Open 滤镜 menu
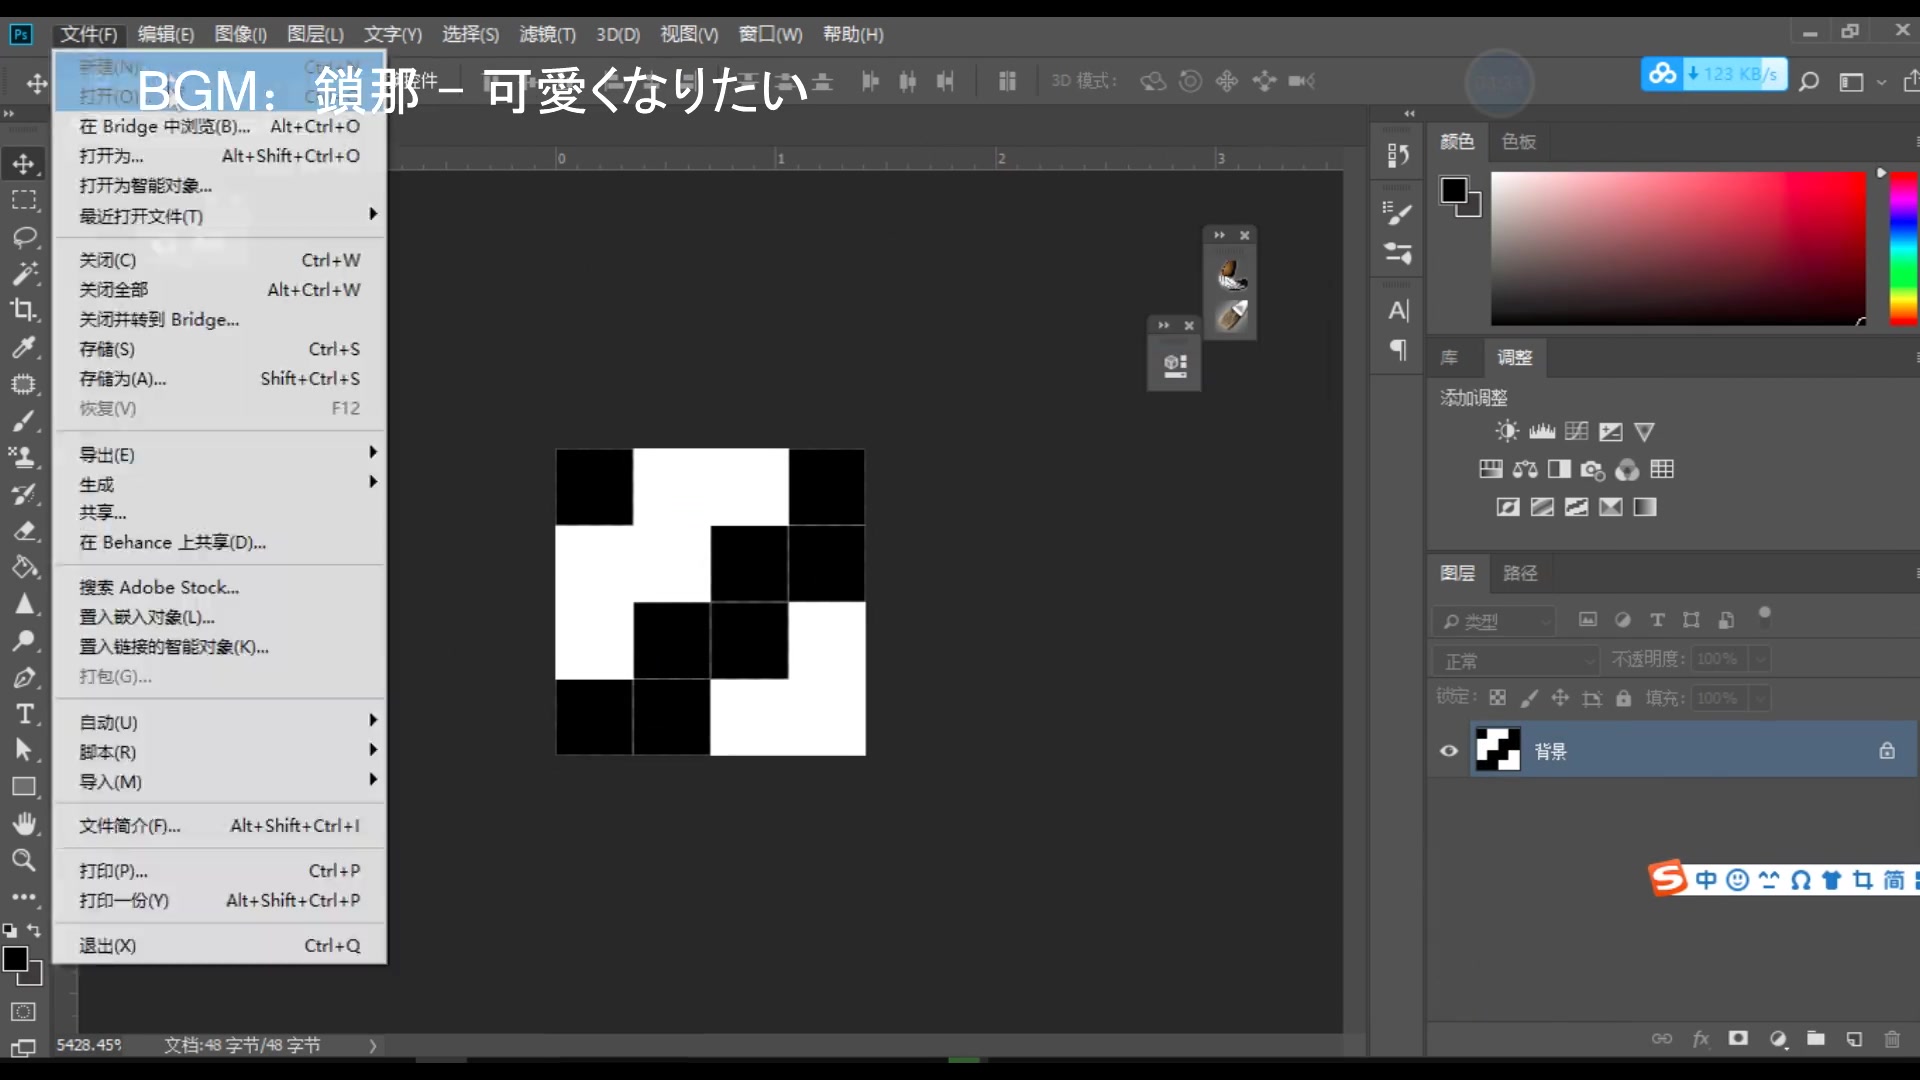The width and height of the screenshot is (1920, 1080). click(x=547, y=34)
